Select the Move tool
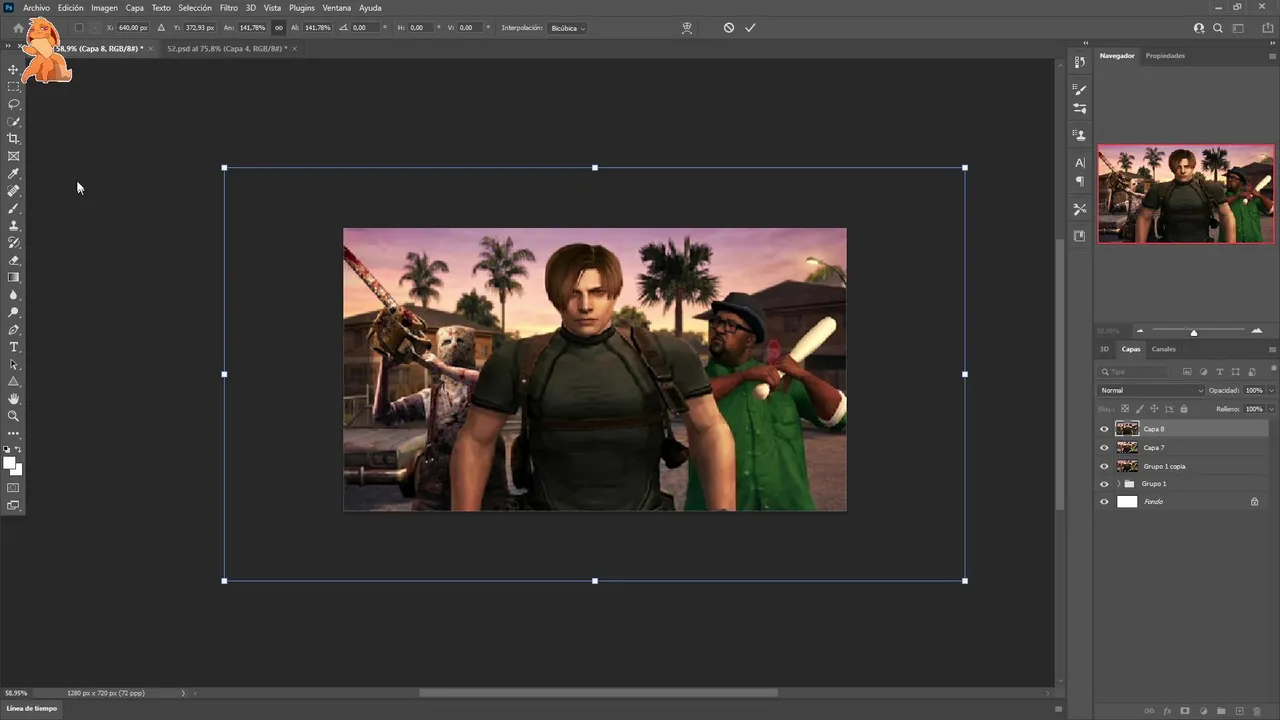 pos(14,69)
